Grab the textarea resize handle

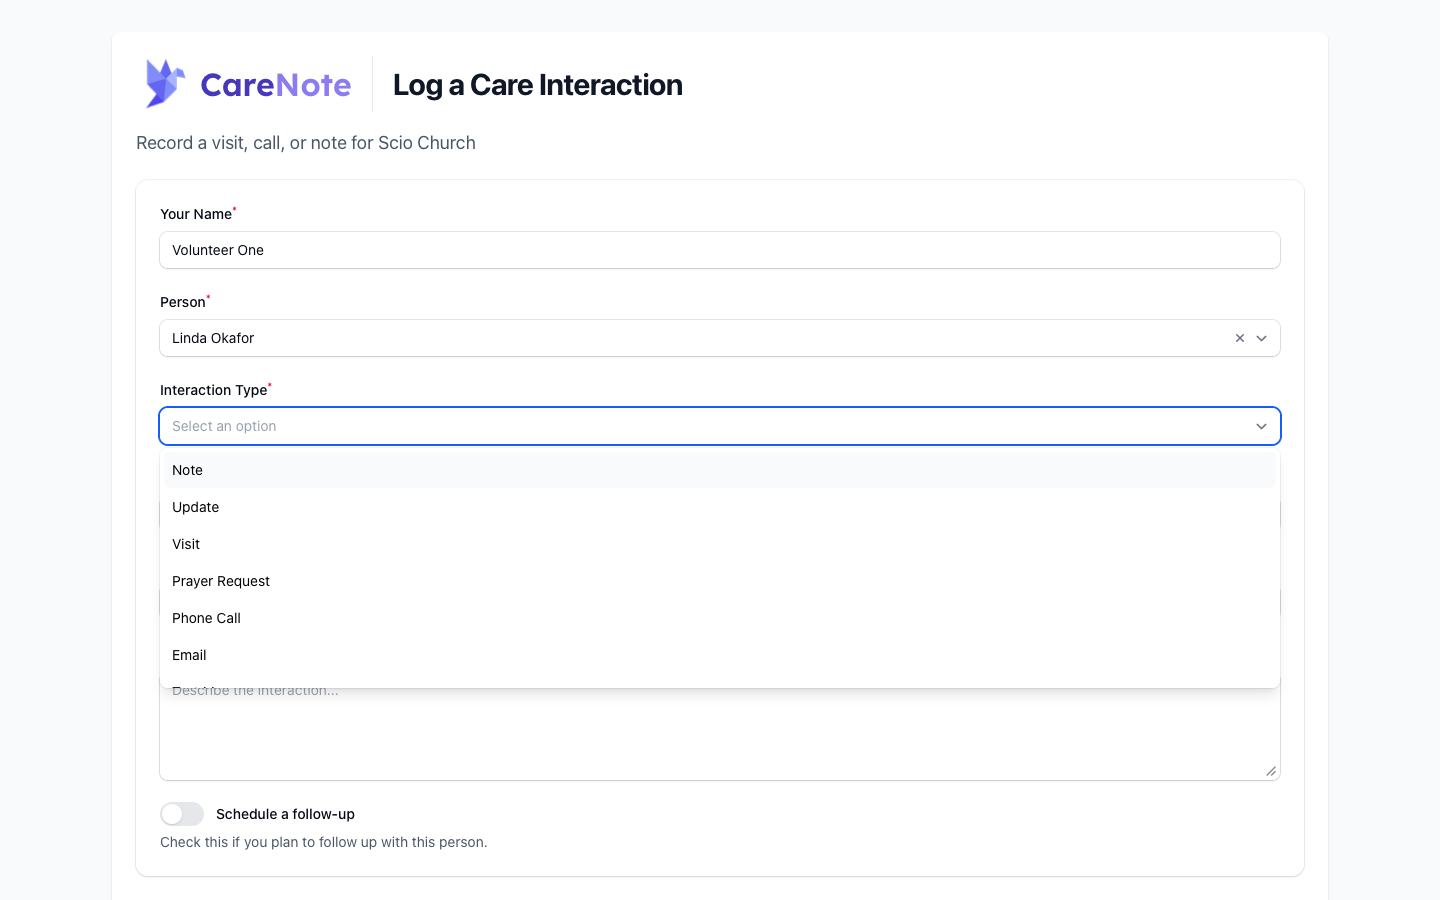point(1271,771)
